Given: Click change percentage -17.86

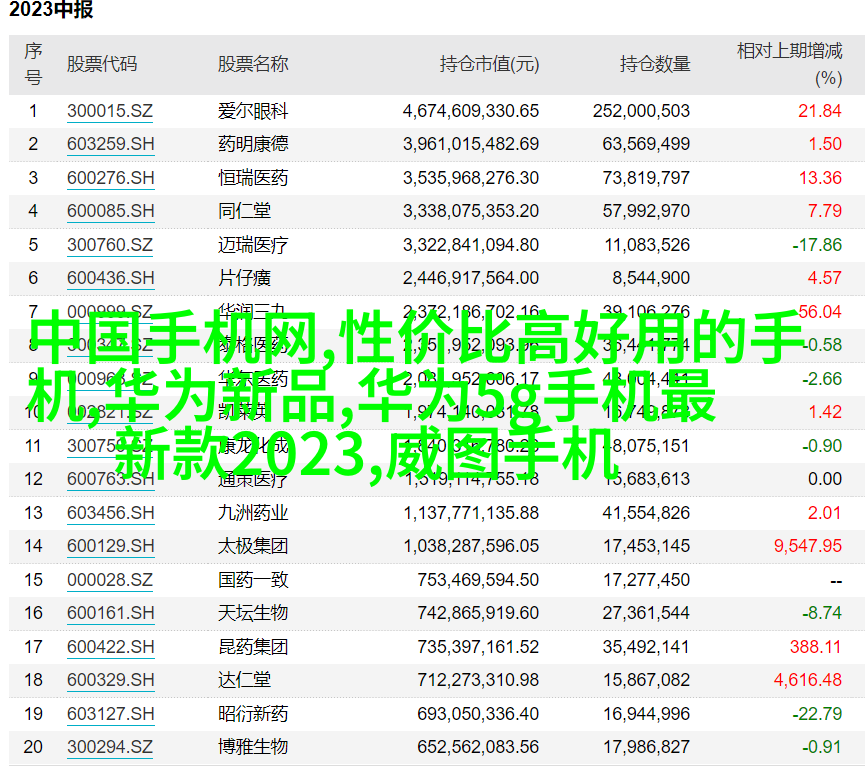Looking at the screenshot, I should point(817,245).
